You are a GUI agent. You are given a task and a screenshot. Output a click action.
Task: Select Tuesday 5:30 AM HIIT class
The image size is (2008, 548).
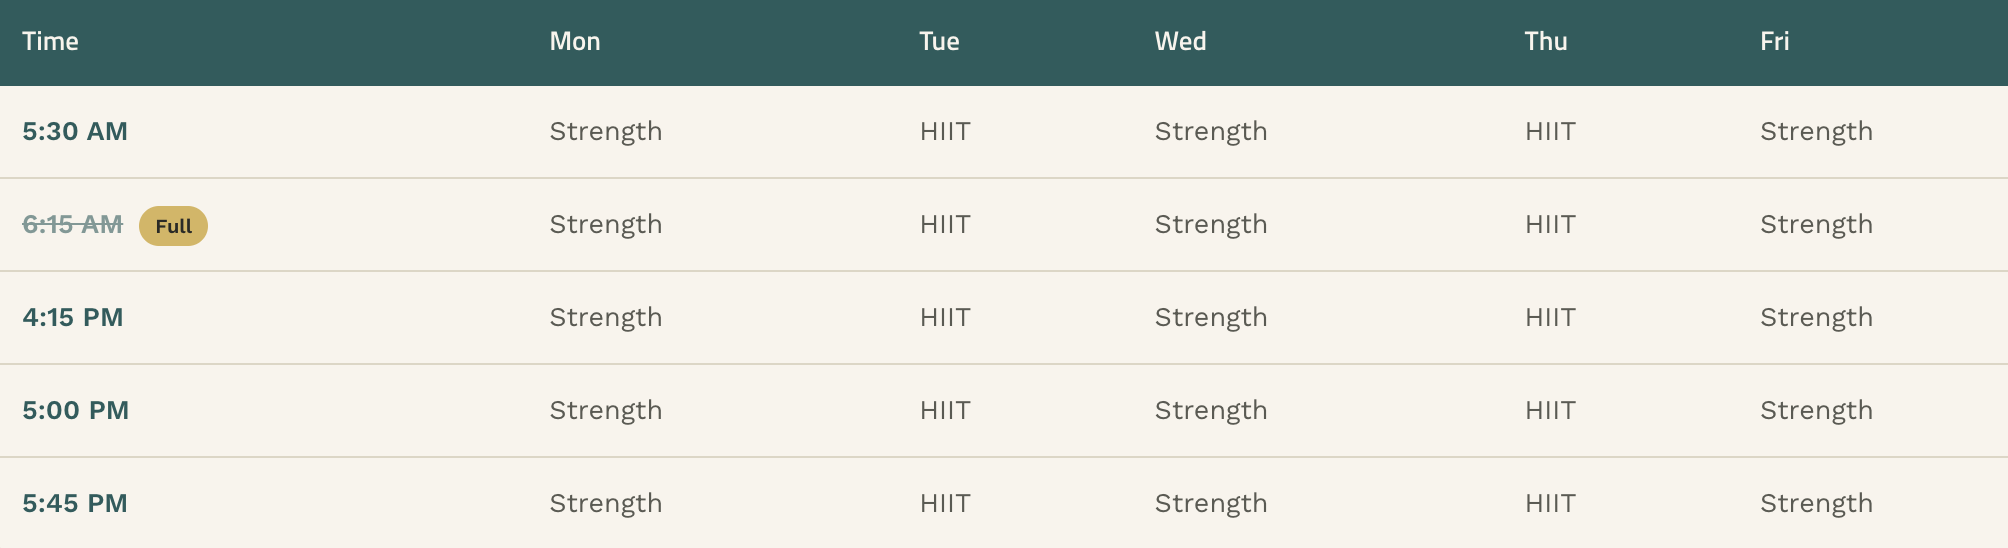945,132
